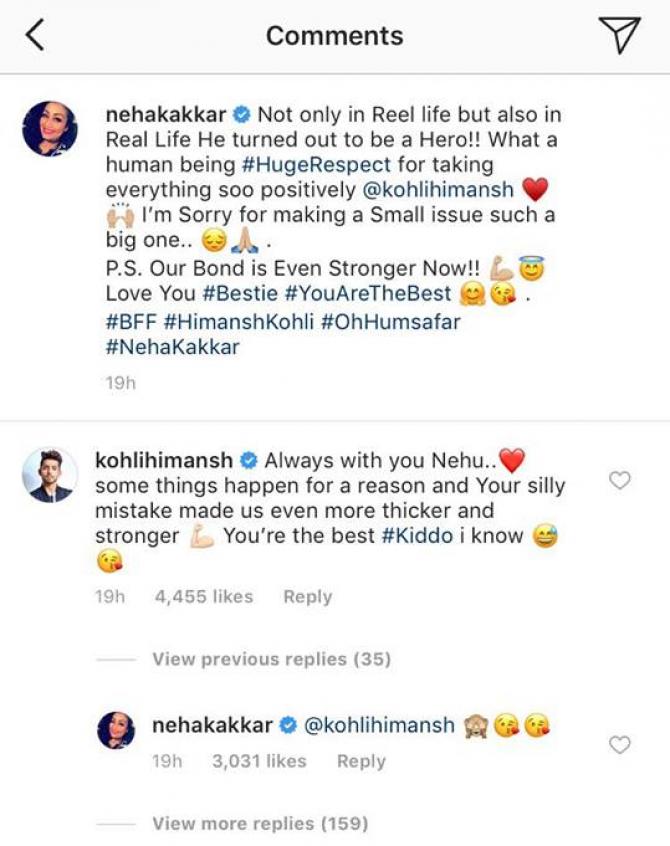Open nehakakkar's avatar on the reply
Viewport: 670px width, 846px height.
coord(116,731)
